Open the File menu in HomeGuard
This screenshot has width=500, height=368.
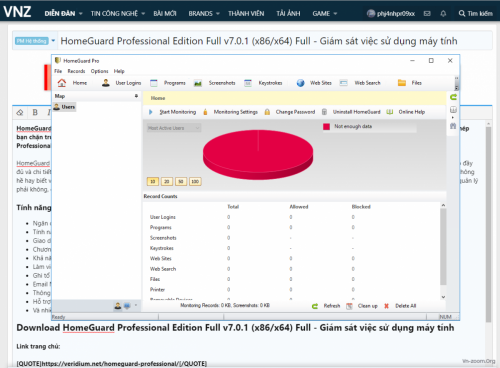(58, 71)
